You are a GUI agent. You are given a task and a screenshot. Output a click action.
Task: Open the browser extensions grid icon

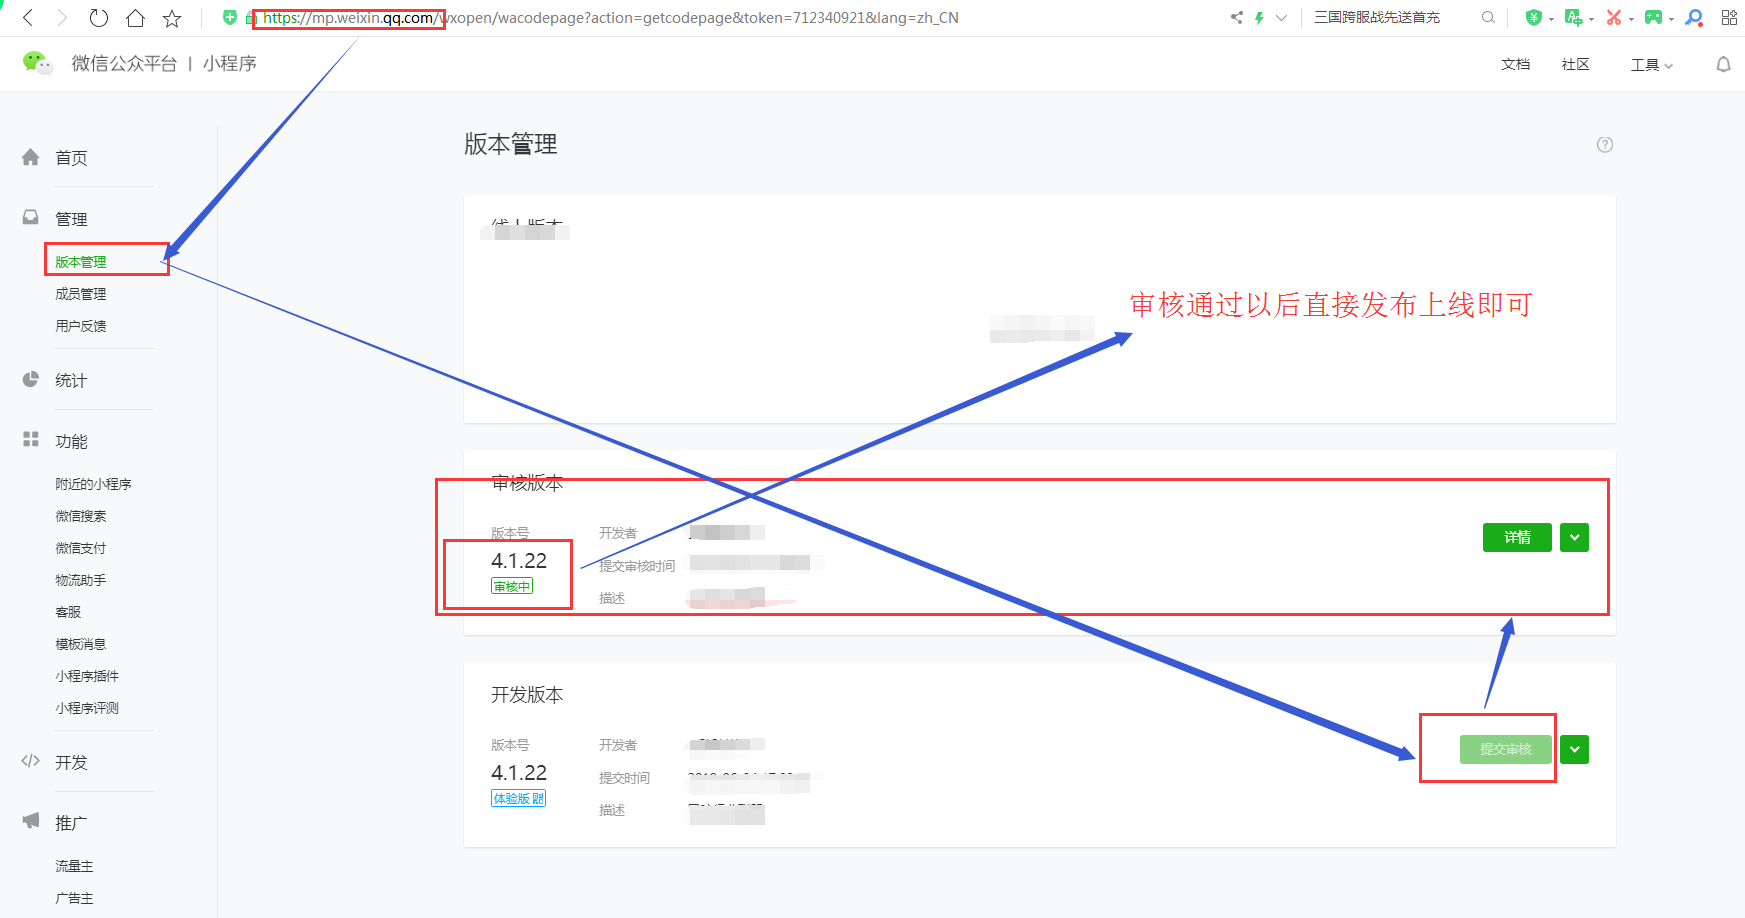(1729, 18)
